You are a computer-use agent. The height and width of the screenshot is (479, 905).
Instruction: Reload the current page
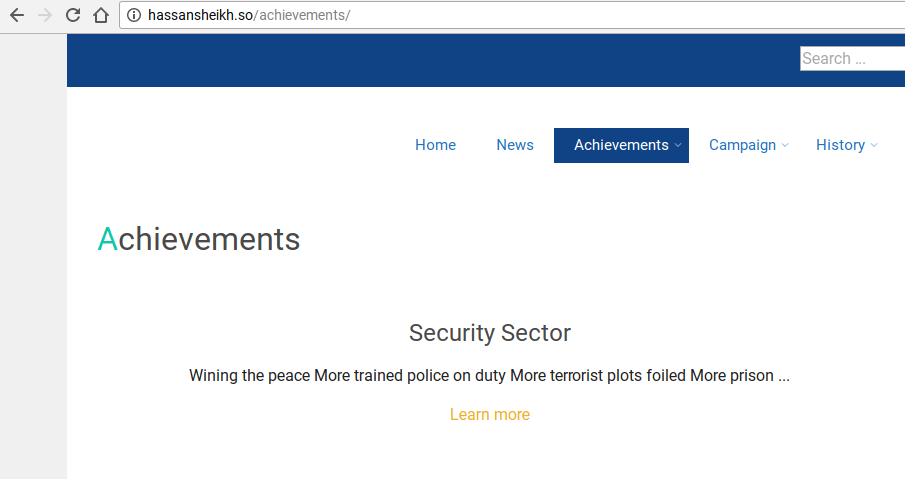click(x=72, y=15)
